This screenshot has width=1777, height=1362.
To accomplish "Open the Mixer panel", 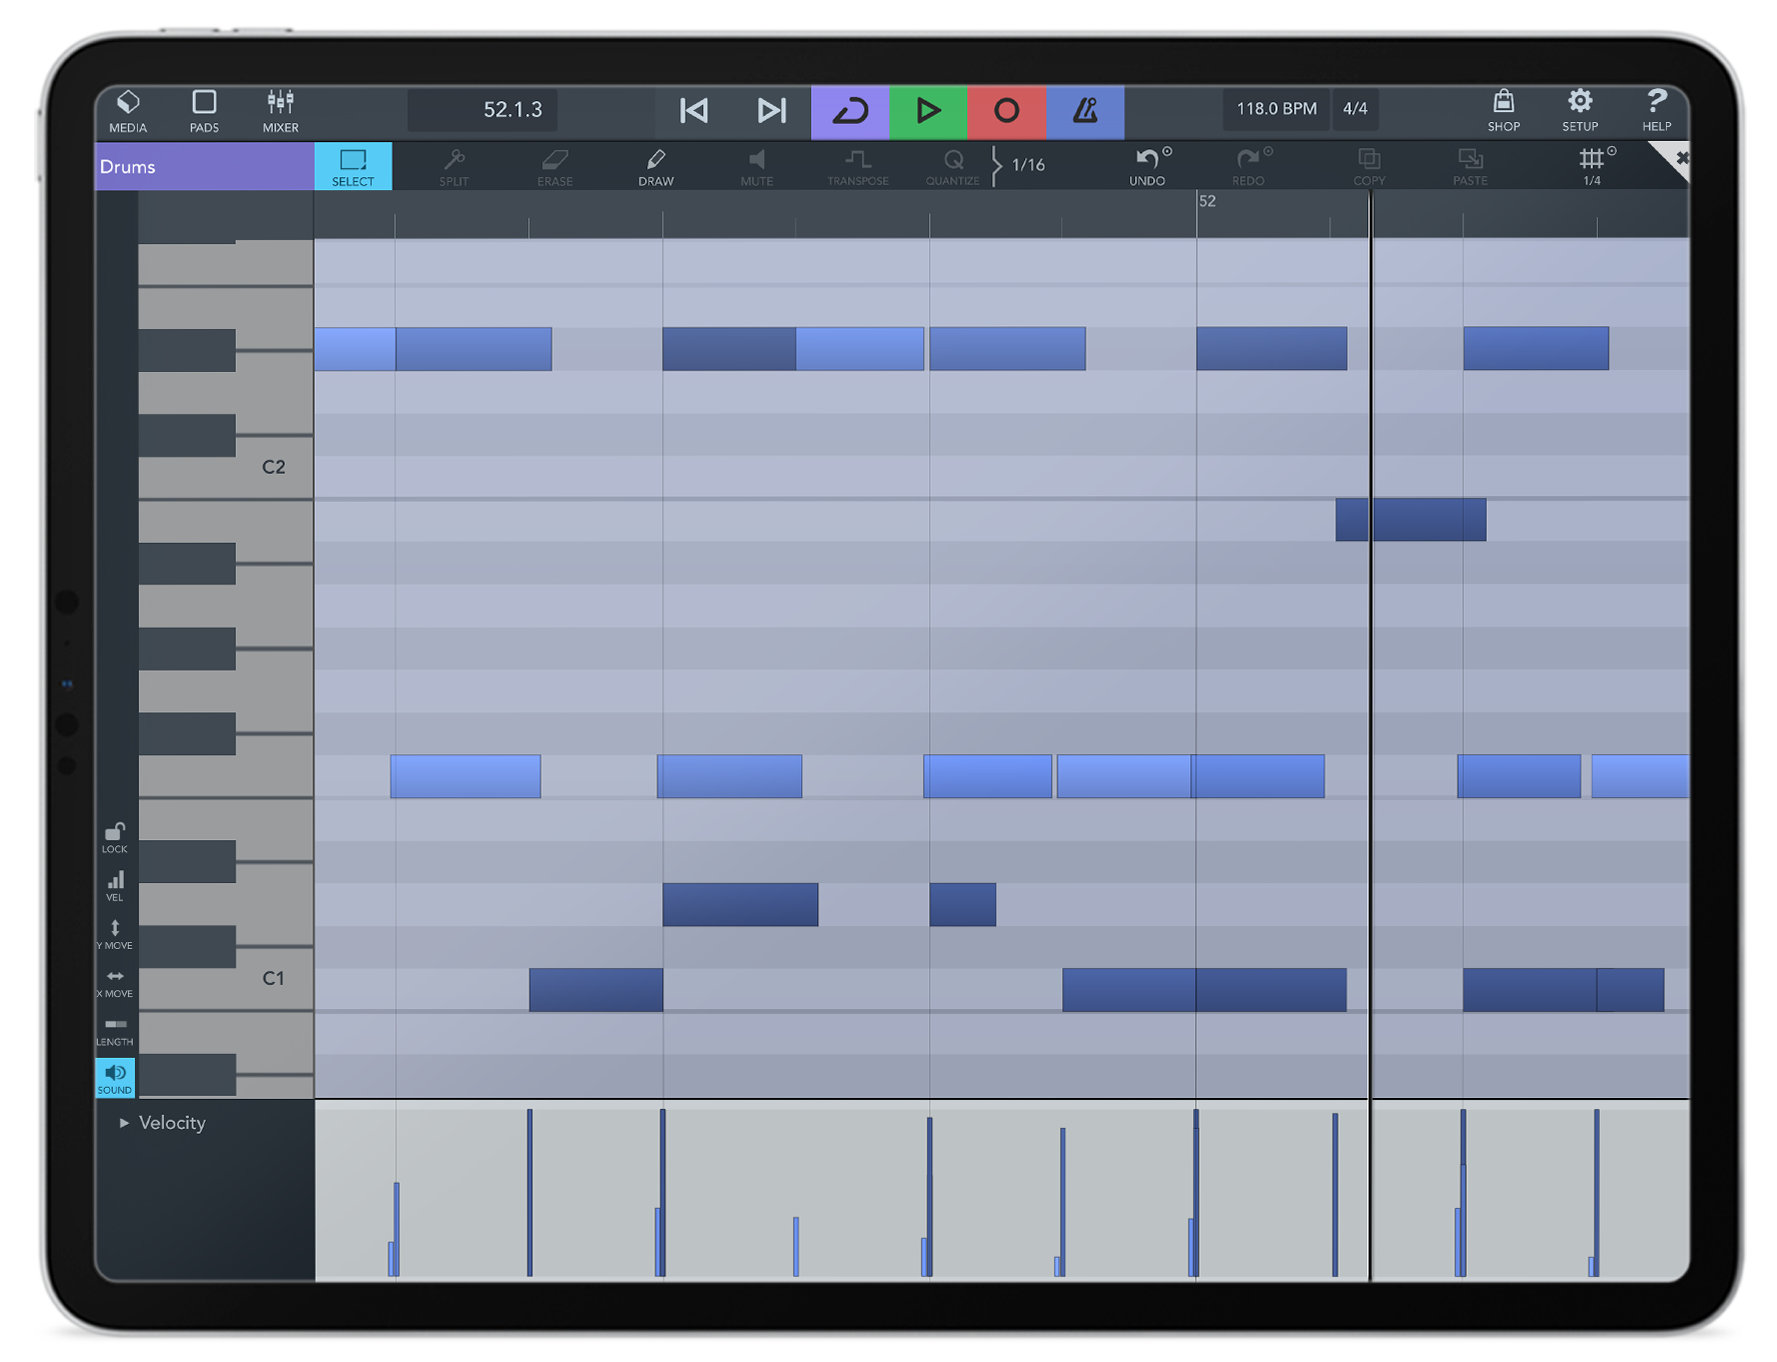I will 279,110.
